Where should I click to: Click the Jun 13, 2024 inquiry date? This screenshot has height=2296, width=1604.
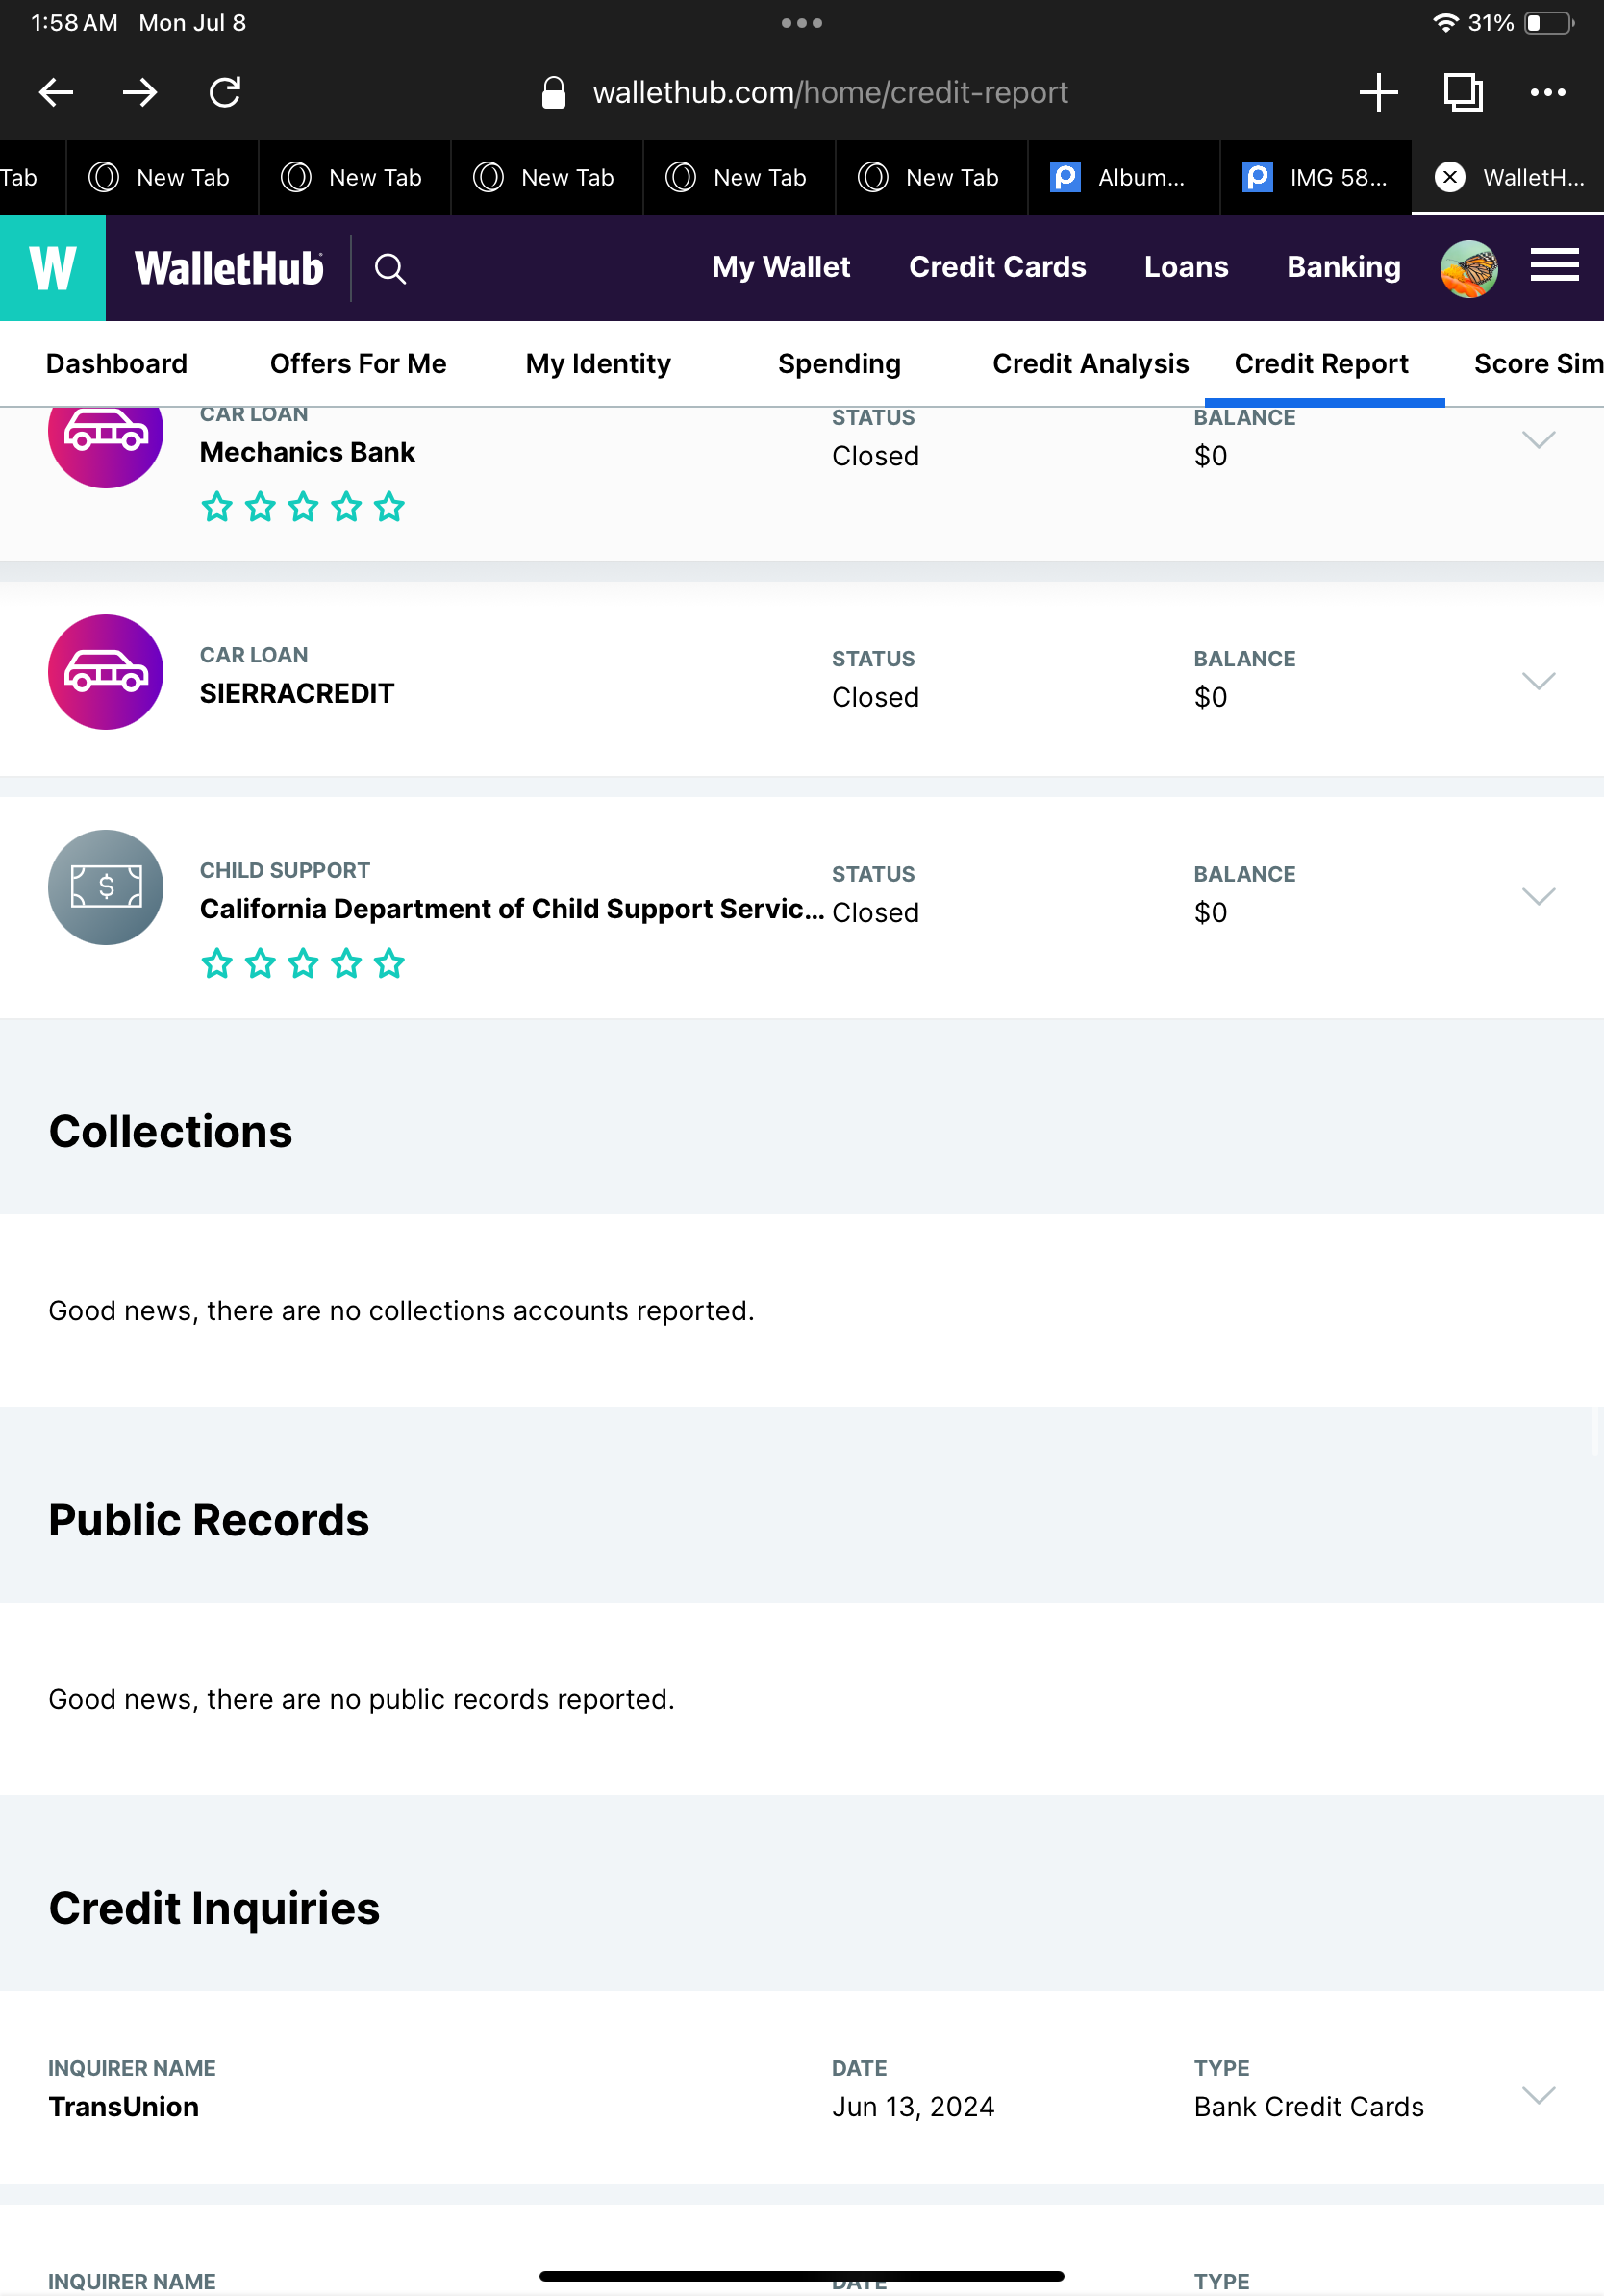(x=913, y=2107)
